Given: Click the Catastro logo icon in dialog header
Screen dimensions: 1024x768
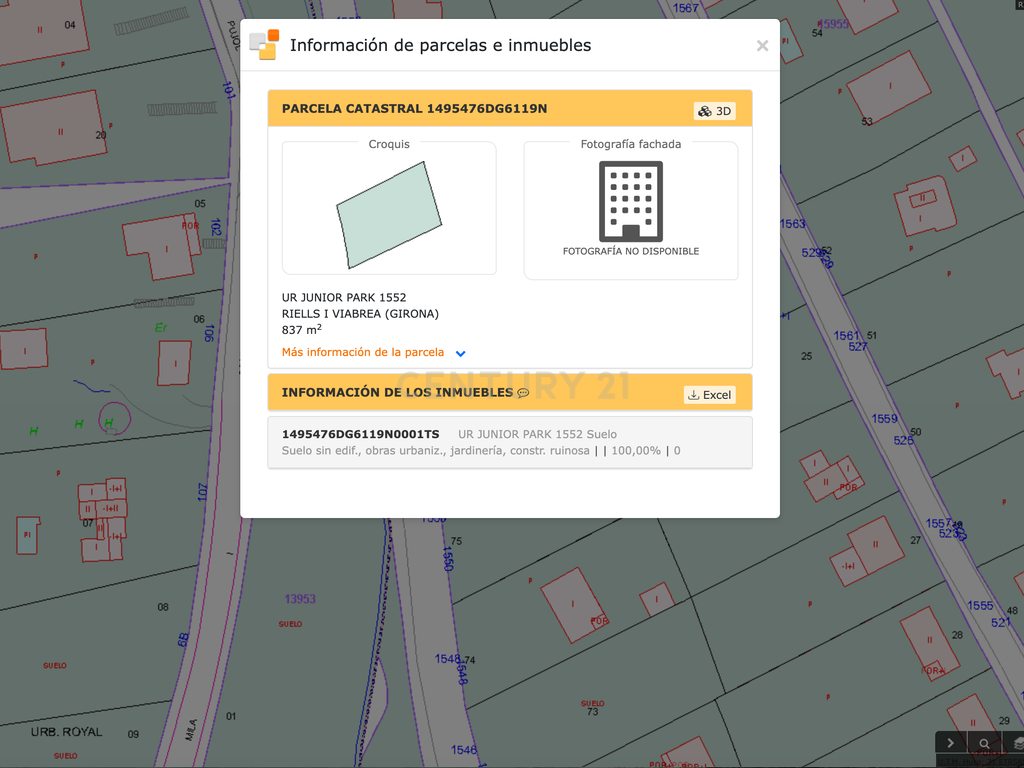Looking at the screenshot, I should click(264, 44).
